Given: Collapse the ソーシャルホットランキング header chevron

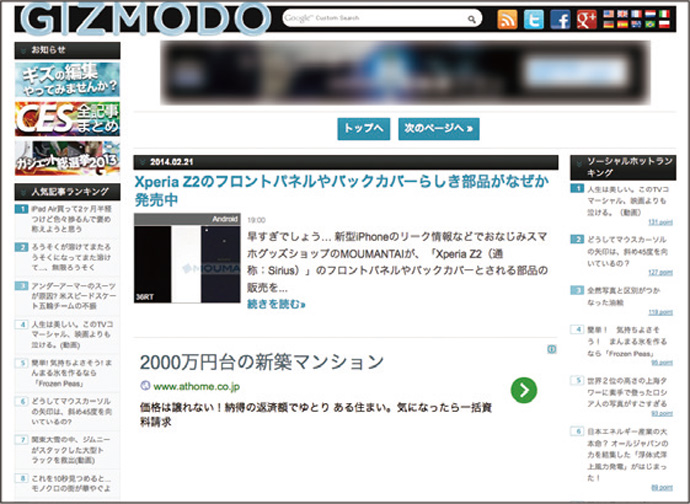Looking at the screenshot, I should click(x=579, y=162).
